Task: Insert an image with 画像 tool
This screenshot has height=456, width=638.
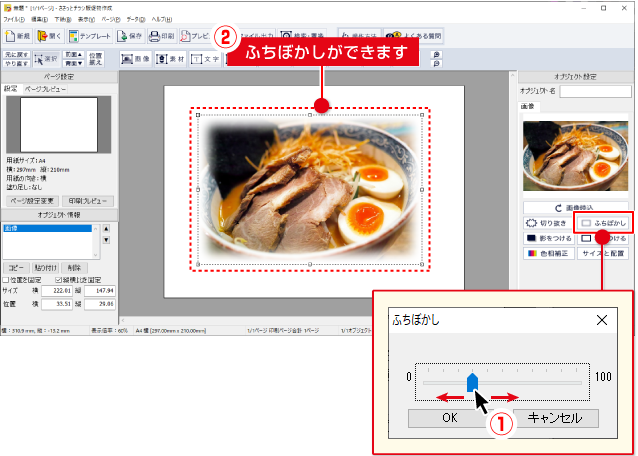Action: click(x=136, y=59)
